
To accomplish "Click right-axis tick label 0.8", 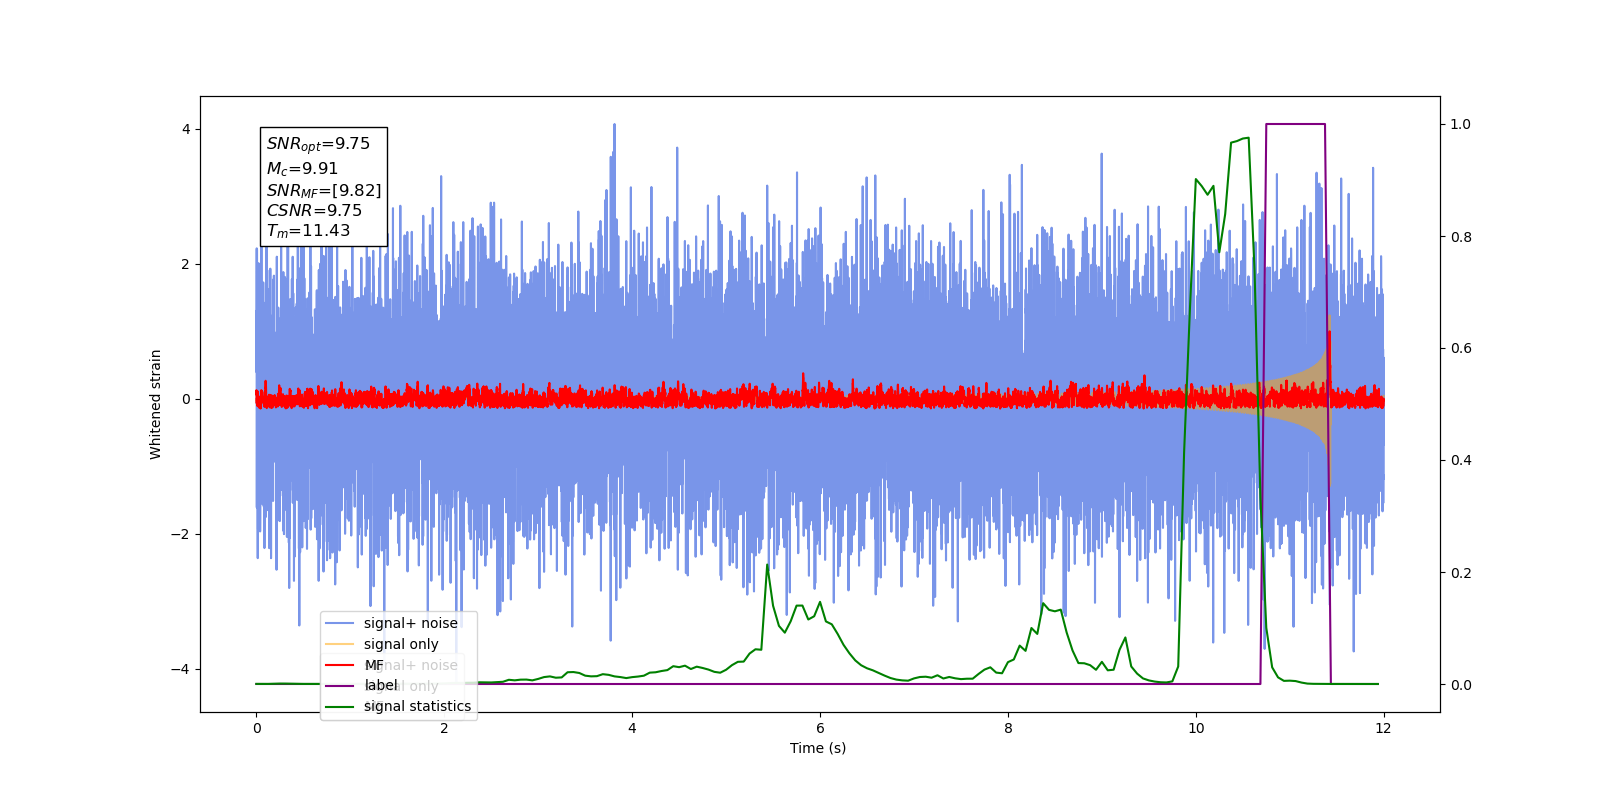I will pos(1461,237).
